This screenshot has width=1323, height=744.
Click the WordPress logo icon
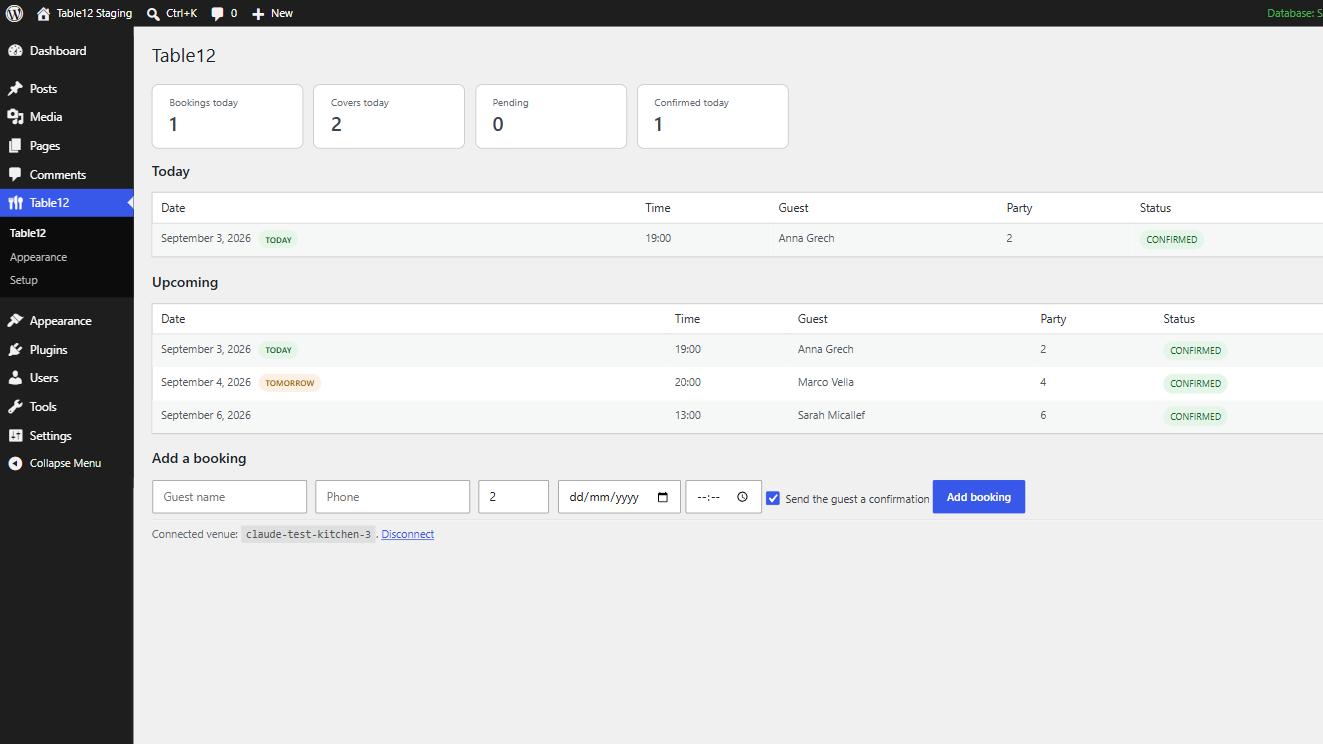tap(14, 13)
